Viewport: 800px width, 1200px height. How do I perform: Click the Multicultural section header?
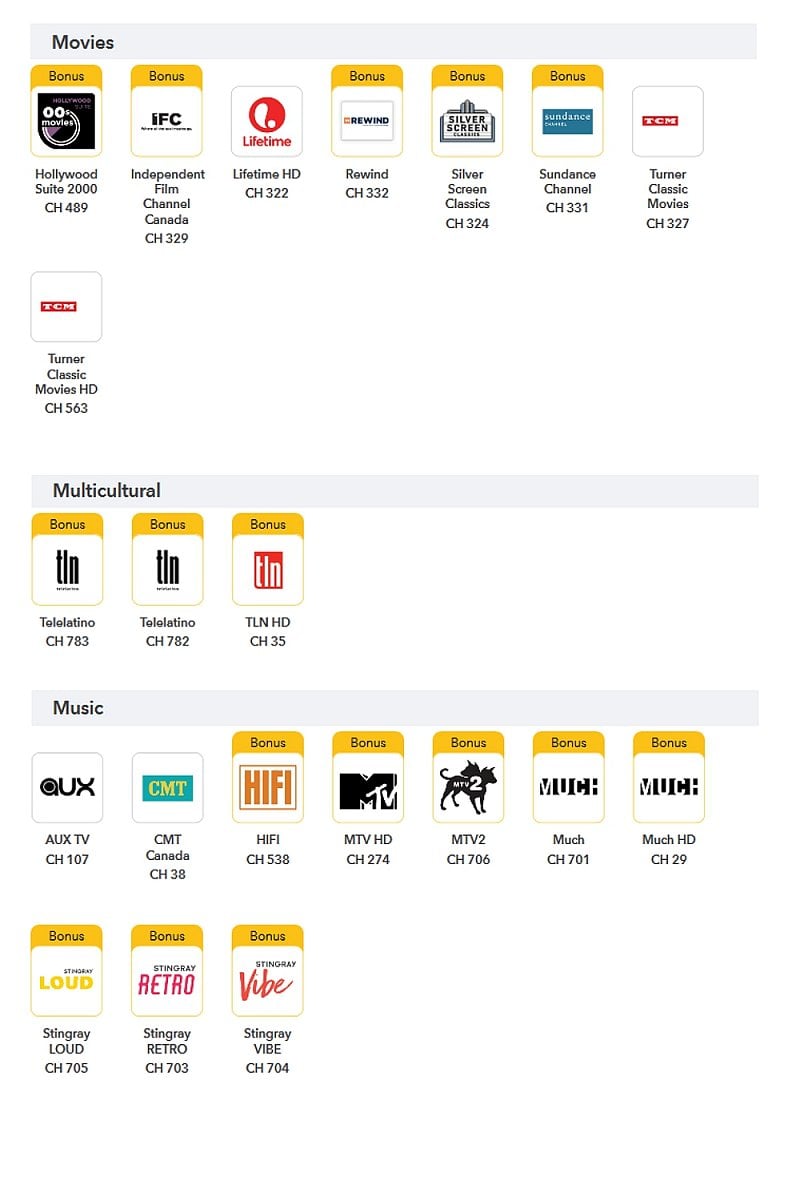394,490
